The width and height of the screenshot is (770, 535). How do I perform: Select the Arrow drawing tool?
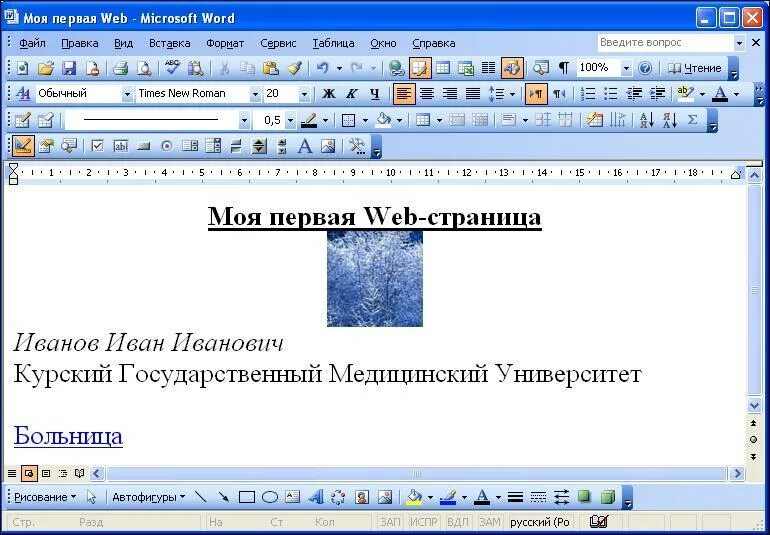[223, 497]
